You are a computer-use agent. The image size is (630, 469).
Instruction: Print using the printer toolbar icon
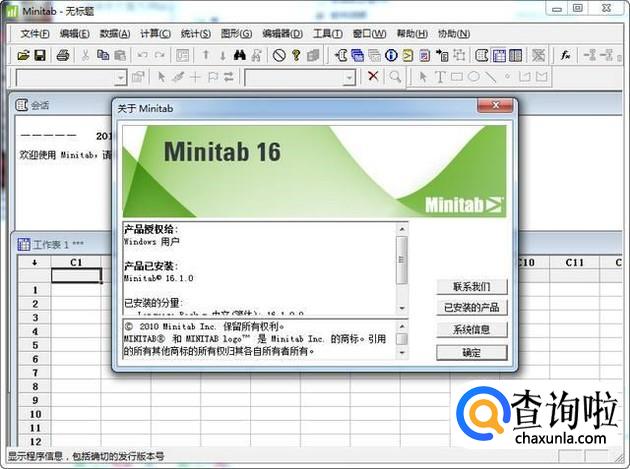point(63,55)
